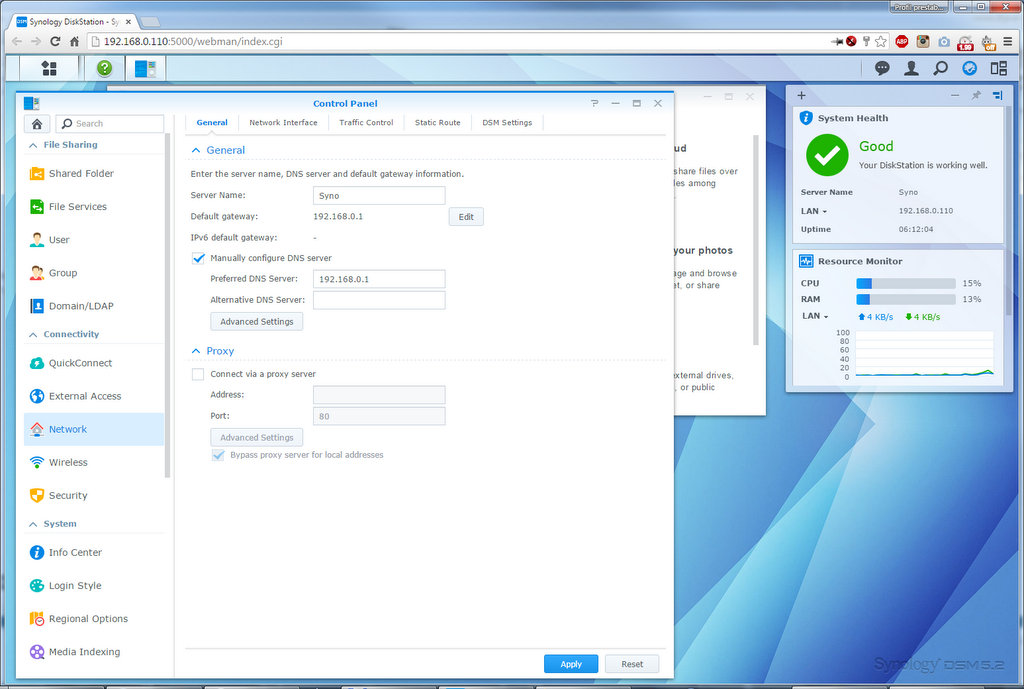Image resolution: width=1024 pixels, height=689 pixels.
Task: Click the Alternative DNS Server field
Action: click(379, 300)
